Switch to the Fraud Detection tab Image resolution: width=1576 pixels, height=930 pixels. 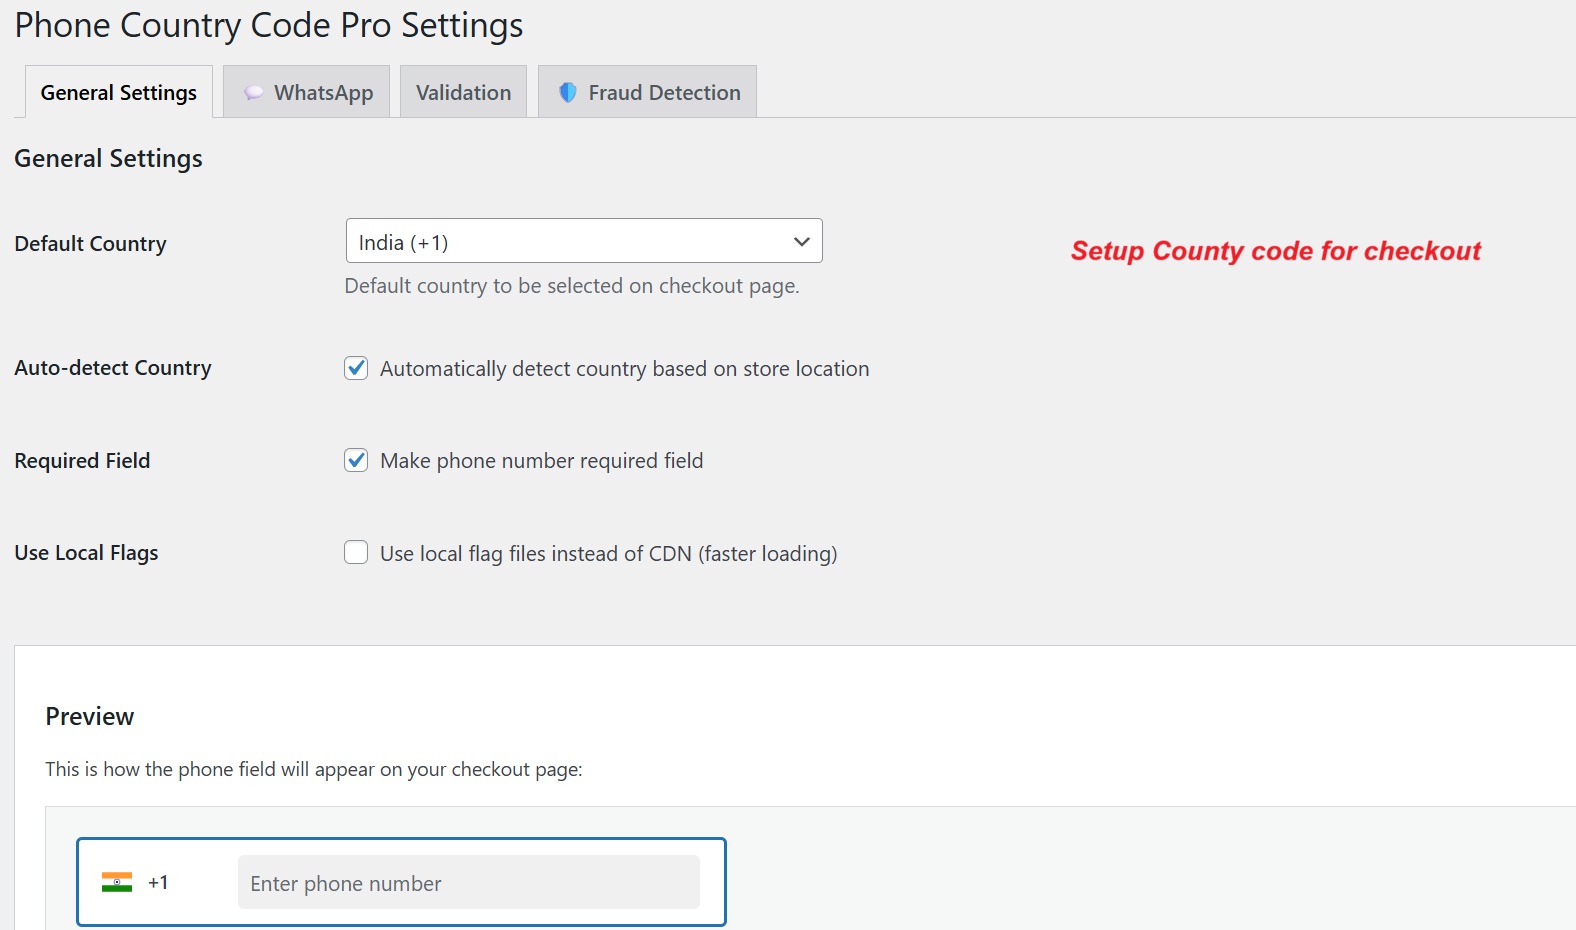pyautogui.click(x=647, y=92)
